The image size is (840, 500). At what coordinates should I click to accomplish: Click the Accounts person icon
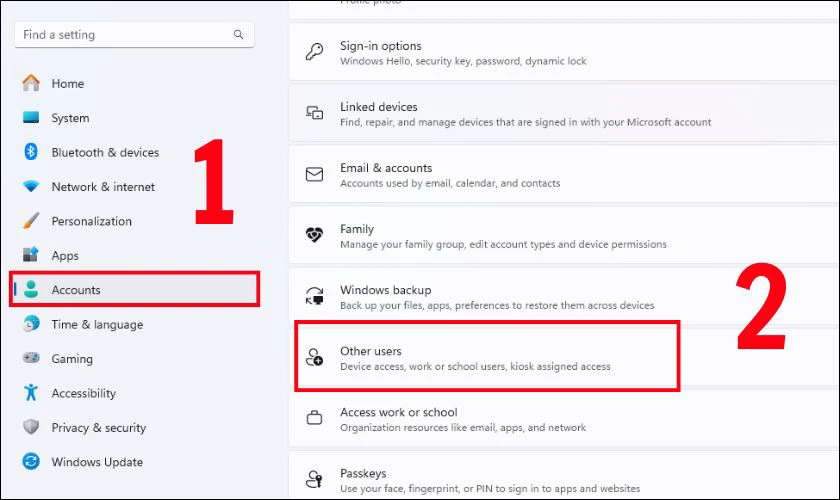[31, 289]
